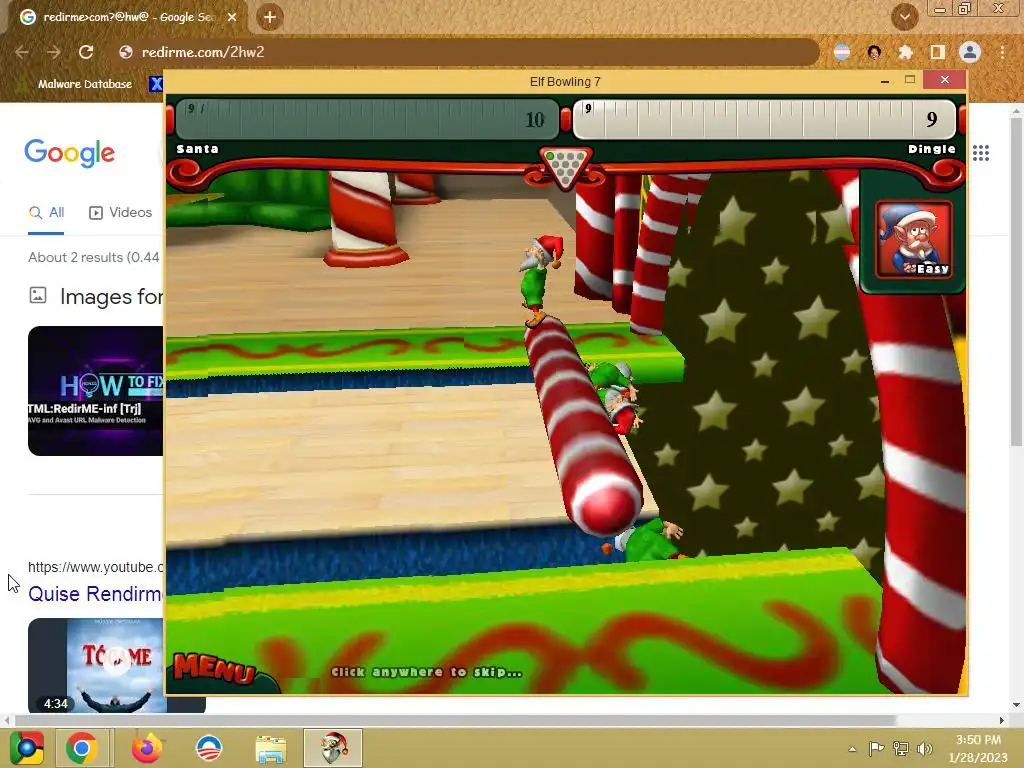This screenshot has width=1024, height=768.
Task: Select the Videos search tab
Action: point(120,213)
